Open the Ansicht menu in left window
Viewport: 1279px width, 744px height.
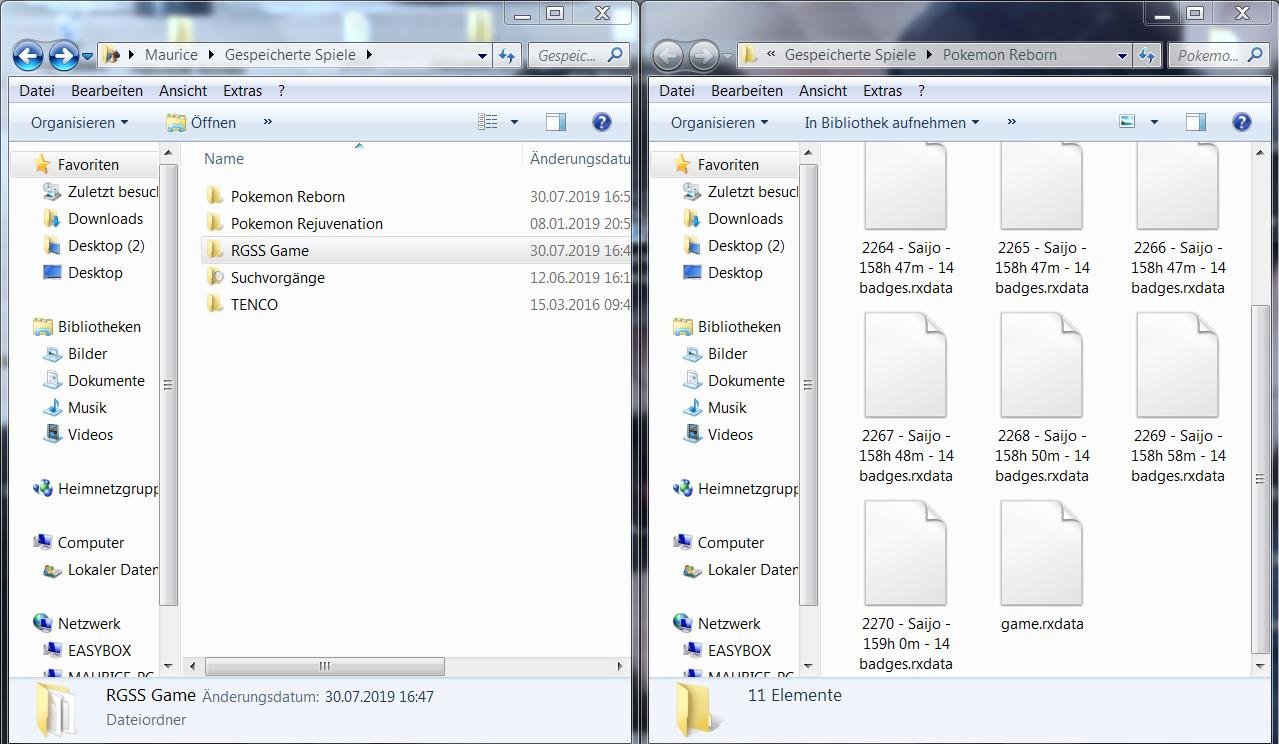(183, 90)
